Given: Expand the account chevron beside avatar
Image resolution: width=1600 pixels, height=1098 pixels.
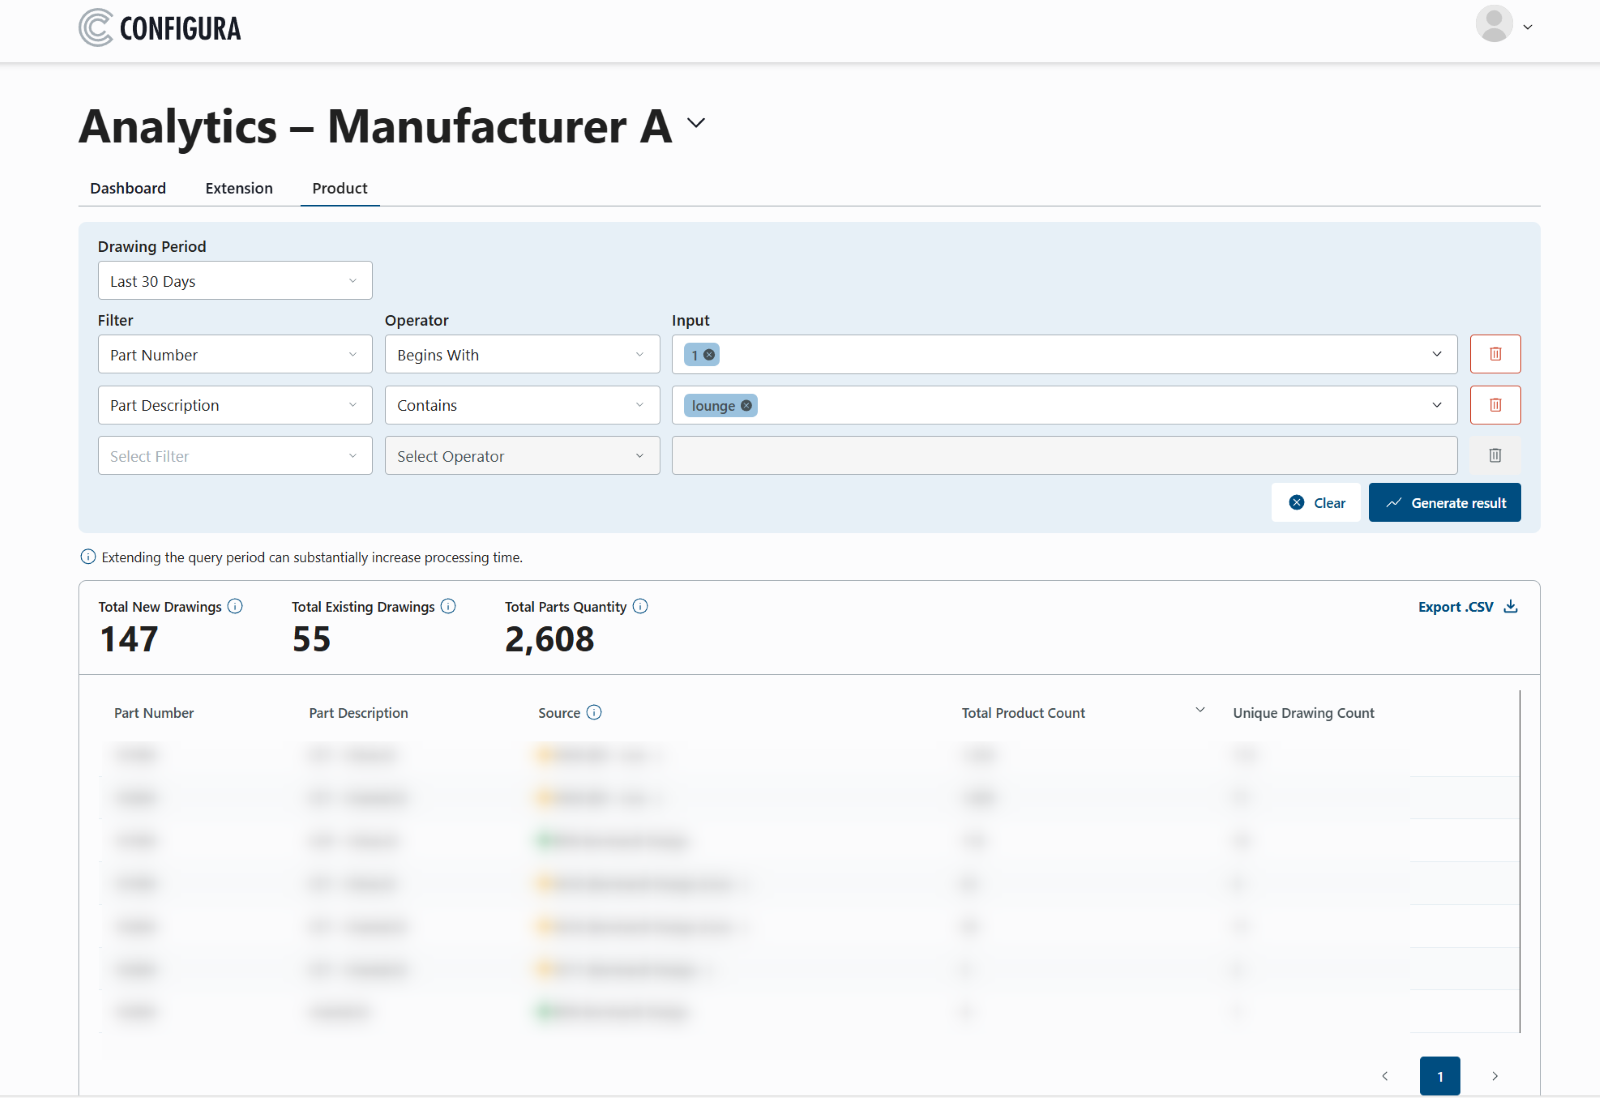Looking at the screenshot, I should point(1528,27).
